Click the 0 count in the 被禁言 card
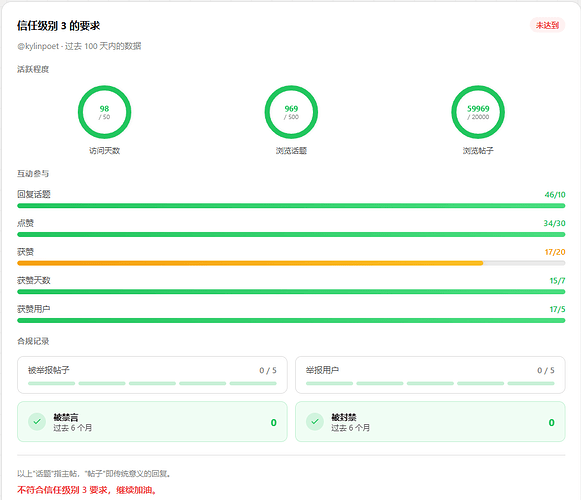The width and height of the screenshot is (581, 500). pyautogui.click(x=273, y=423)
